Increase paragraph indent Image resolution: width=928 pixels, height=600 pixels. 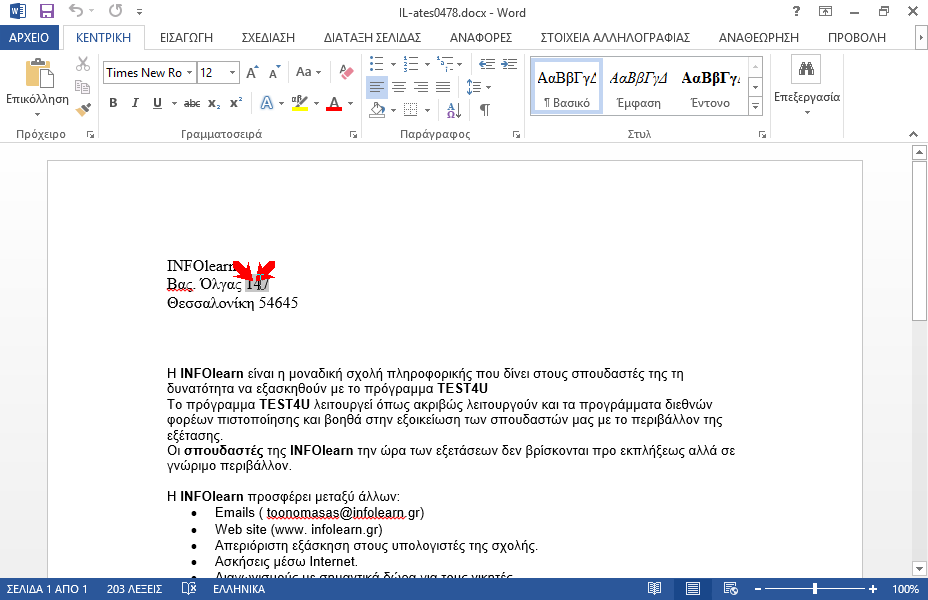(509, 64)
